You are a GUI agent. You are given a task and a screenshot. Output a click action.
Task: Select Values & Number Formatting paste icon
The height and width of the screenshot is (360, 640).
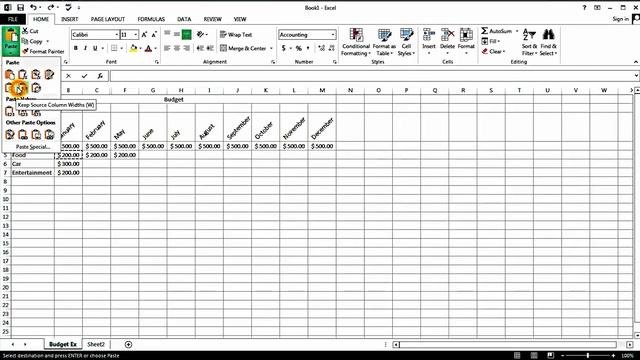[x=23, y=112]
